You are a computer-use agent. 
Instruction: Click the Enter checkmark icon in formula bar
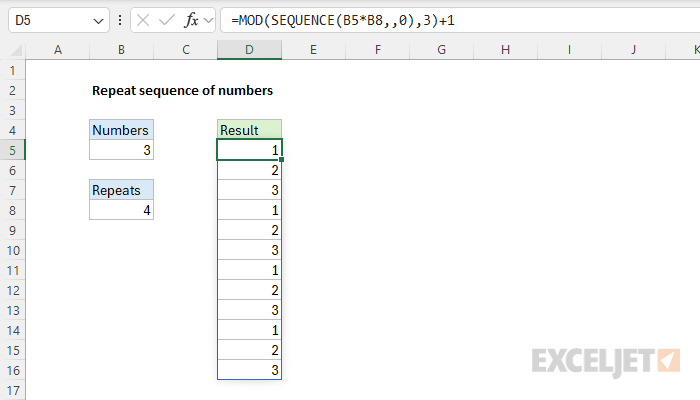pyautogui.click(x=167, y=20)
